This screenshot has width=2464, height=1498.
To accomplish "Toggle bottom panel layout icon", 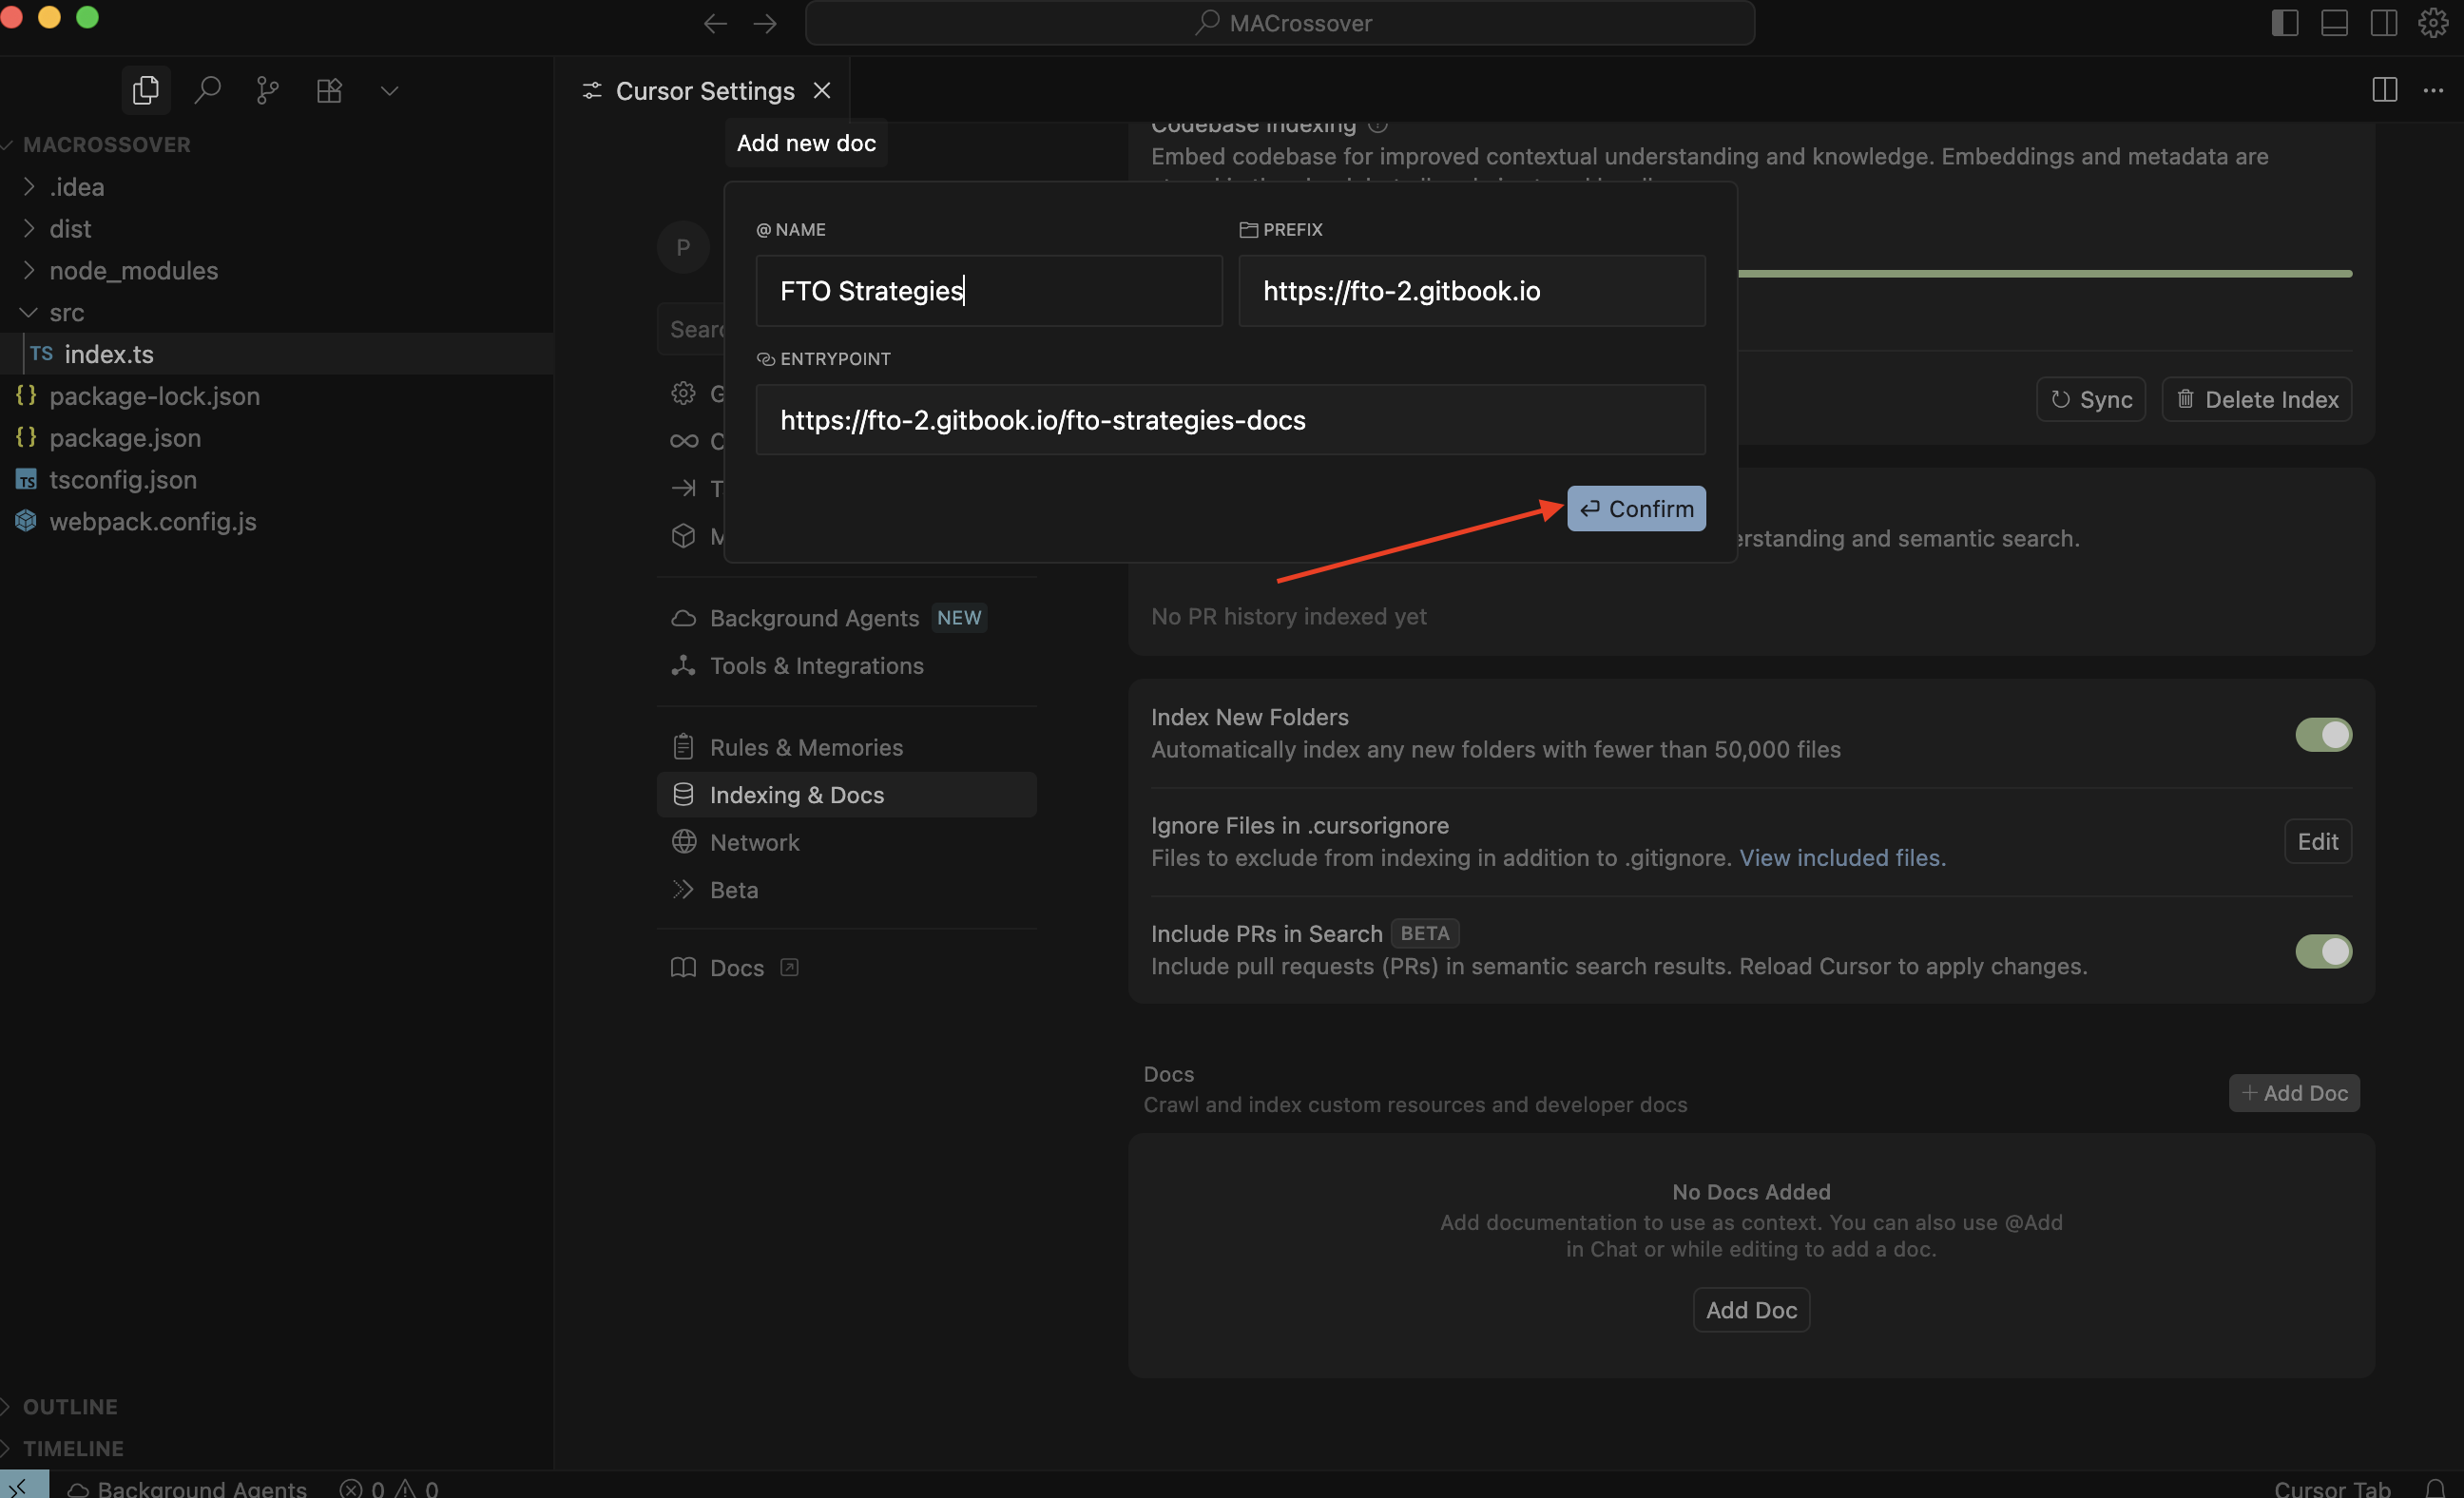I will click(x=2334, y=22).
